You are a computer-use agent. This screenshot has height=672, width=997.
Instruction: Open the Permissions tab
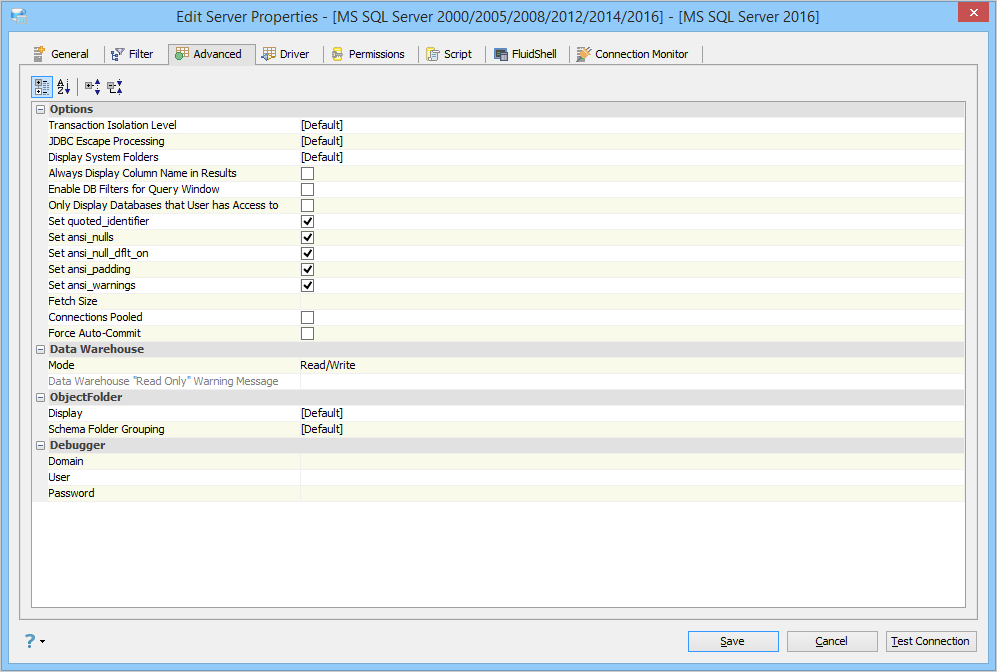click(368, 54)
